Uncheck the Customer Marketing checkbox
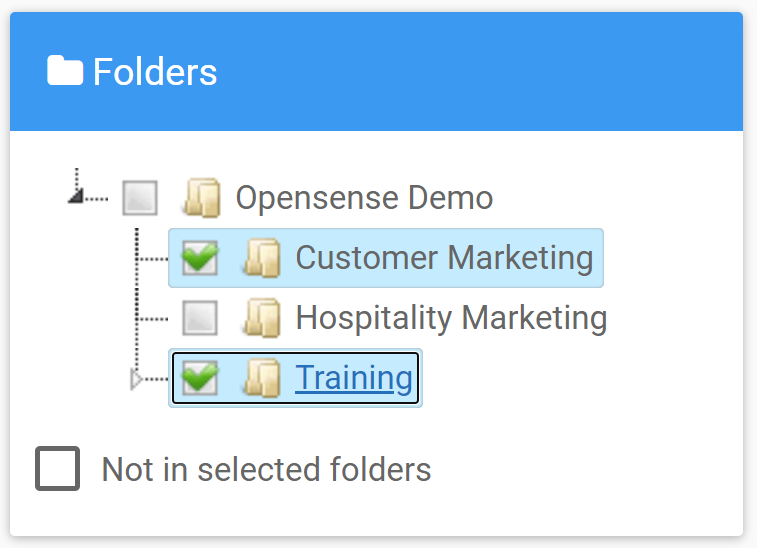 click(x=200, y=258)
